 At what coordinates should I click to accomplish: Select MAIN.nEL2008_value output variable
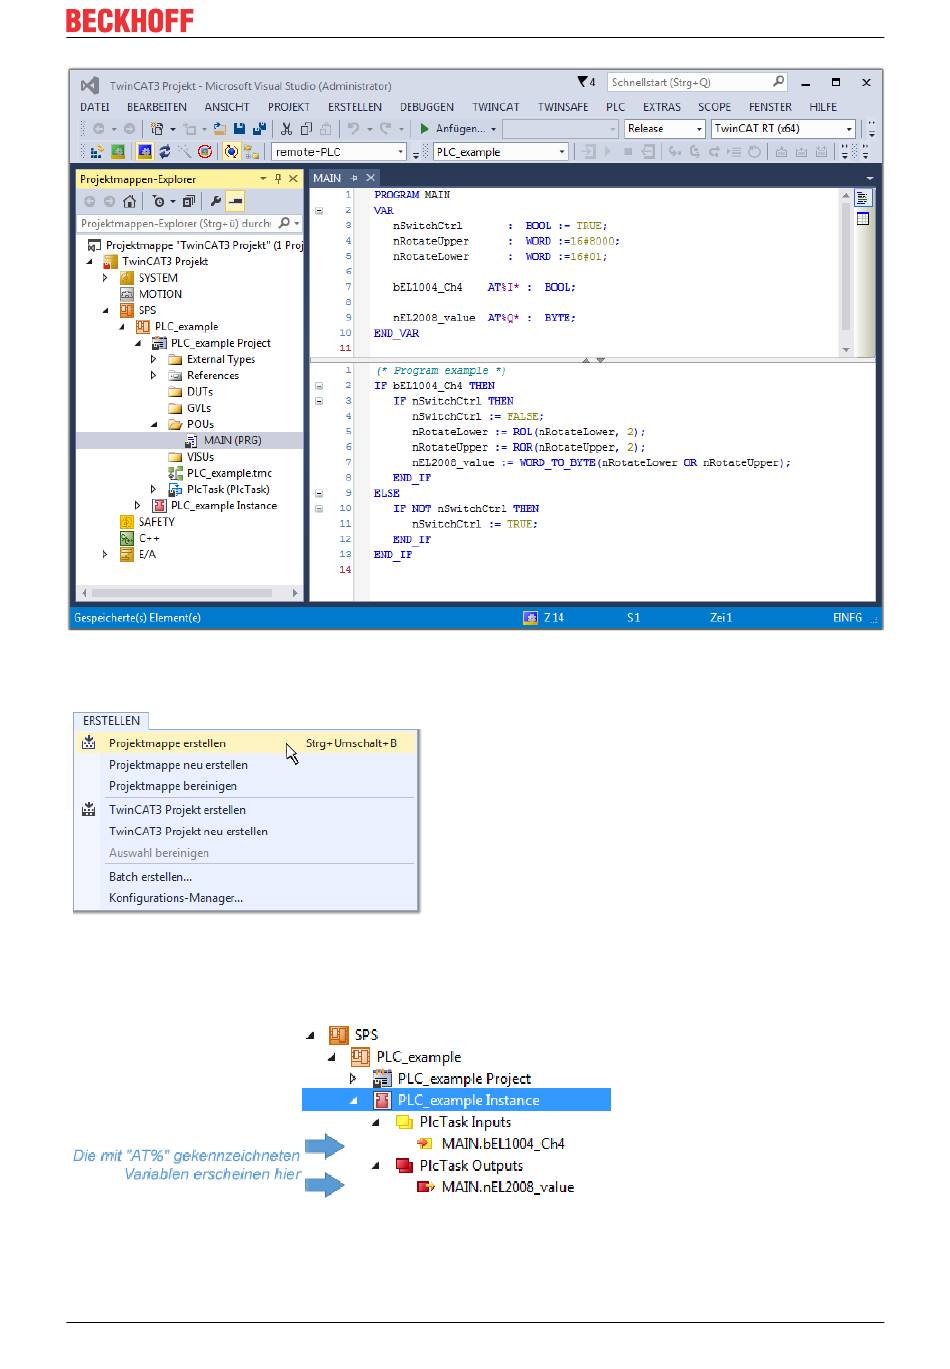pyautogui.click(x=508, y=1188)
